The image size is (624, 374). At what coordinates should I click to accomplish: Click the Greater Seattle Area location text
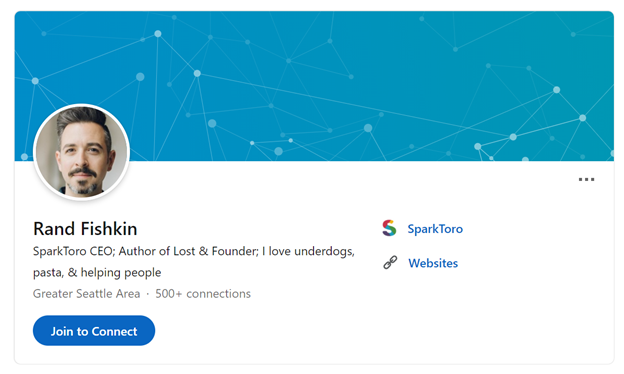point(86,294)
